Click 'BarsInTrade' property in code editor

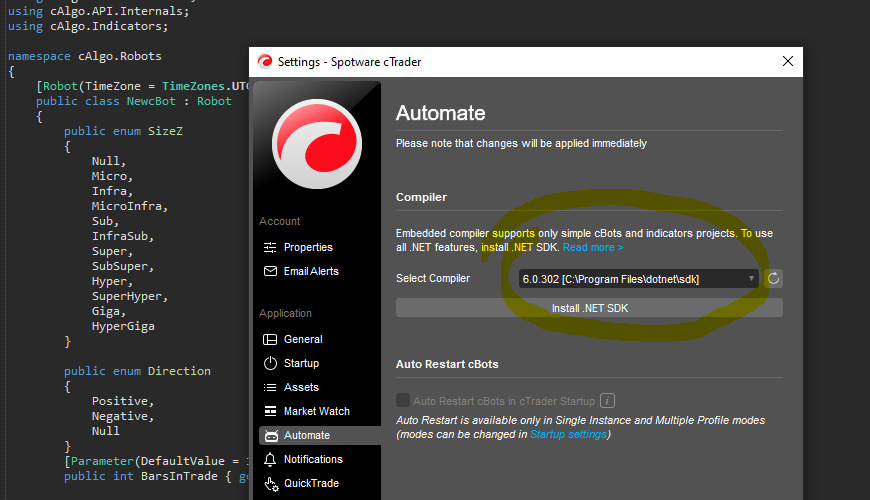[x=179, y=476]
